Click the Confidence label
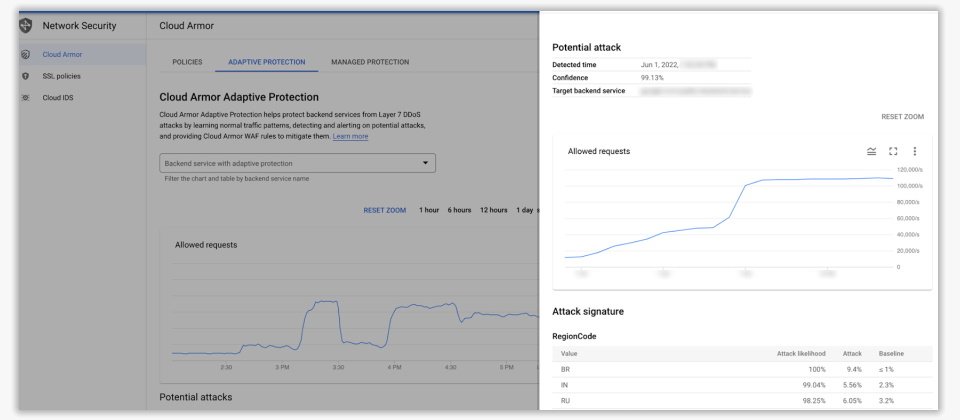 (570, 78)
